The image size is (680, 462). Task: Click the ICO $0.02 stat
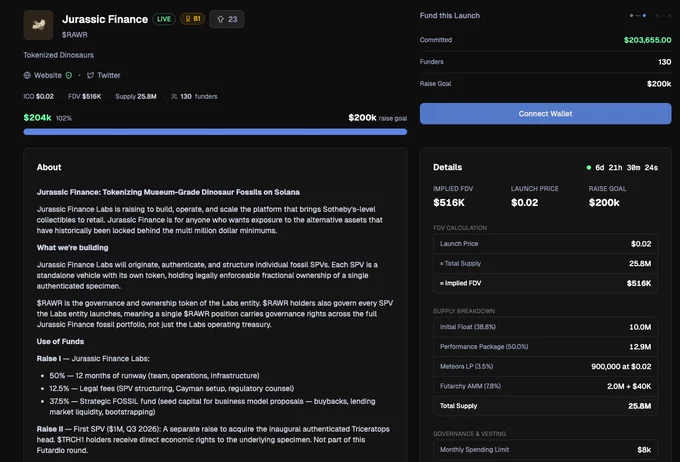click(x=39, y=96)
